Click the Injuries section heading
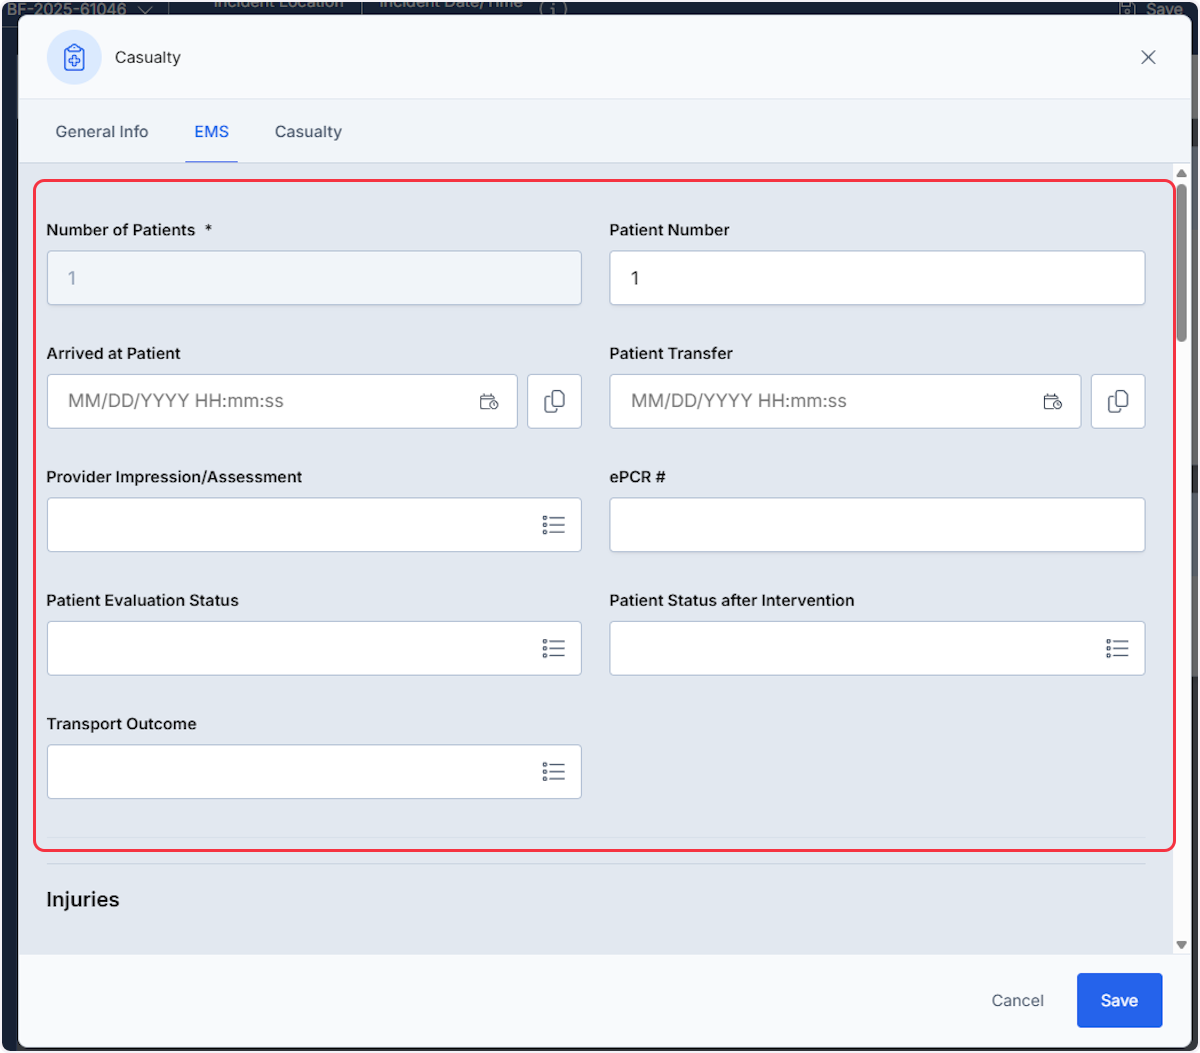The image size is (1200, 1053). point(83,899)
